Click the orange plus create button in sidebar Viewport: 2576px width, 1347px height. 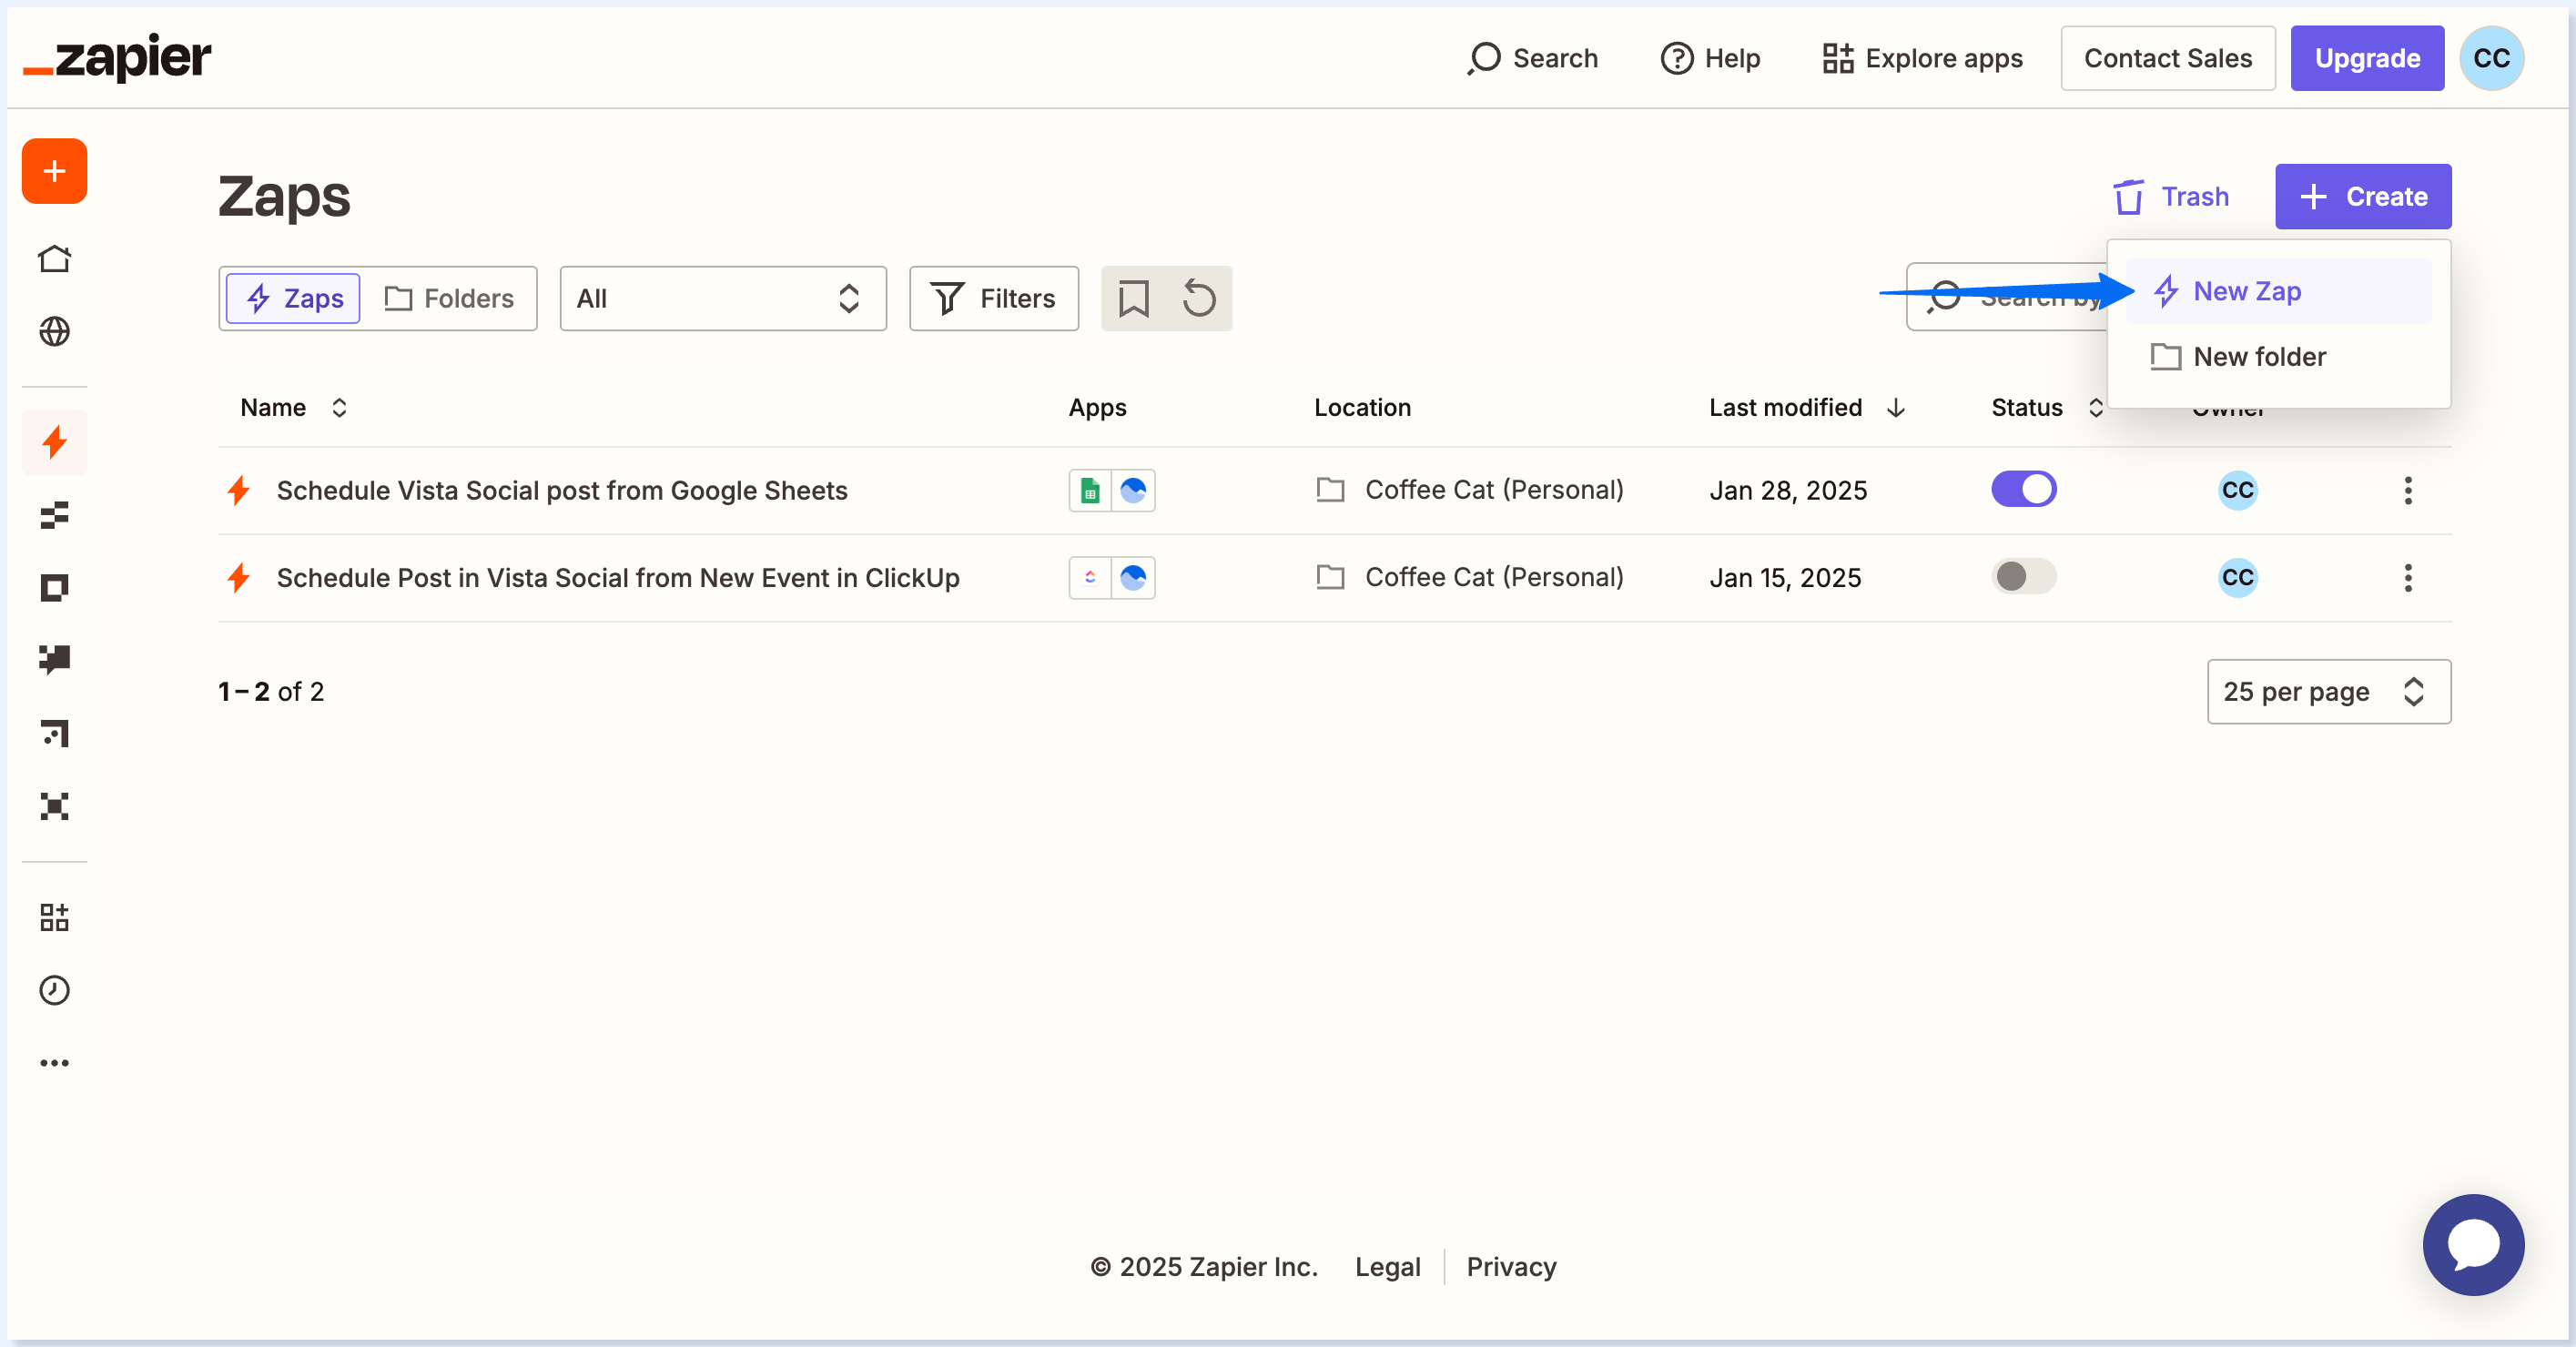click(x=54, y=171)
